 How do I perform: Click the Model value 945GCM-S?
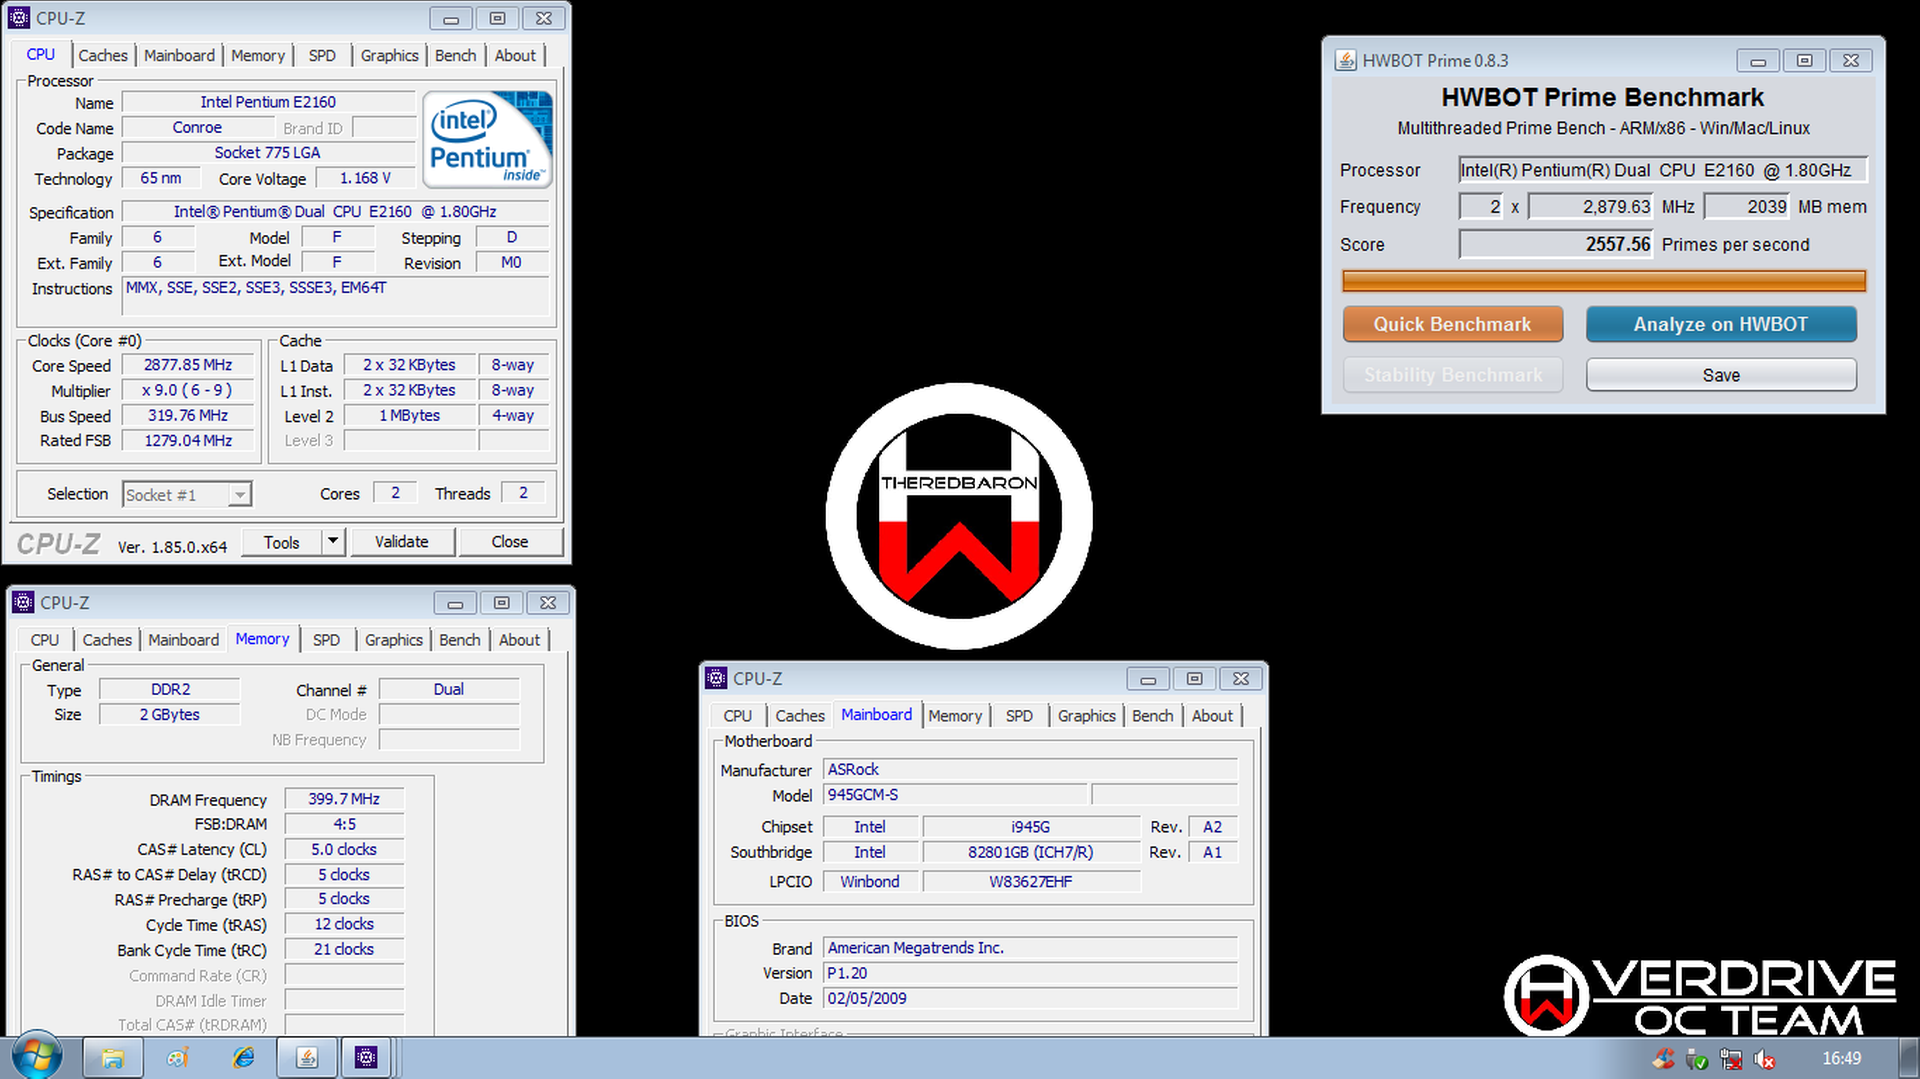click(x=955, y=795)
